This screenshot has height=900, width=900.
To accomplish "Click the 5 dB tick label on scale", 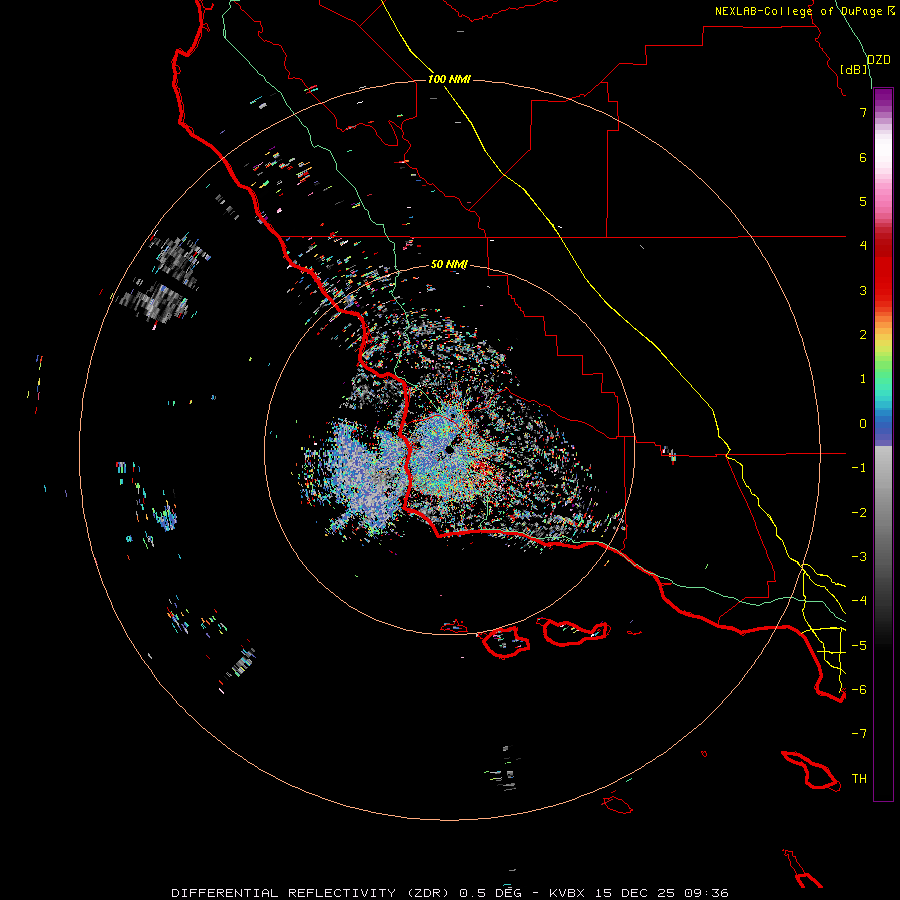I will [863, 201].
